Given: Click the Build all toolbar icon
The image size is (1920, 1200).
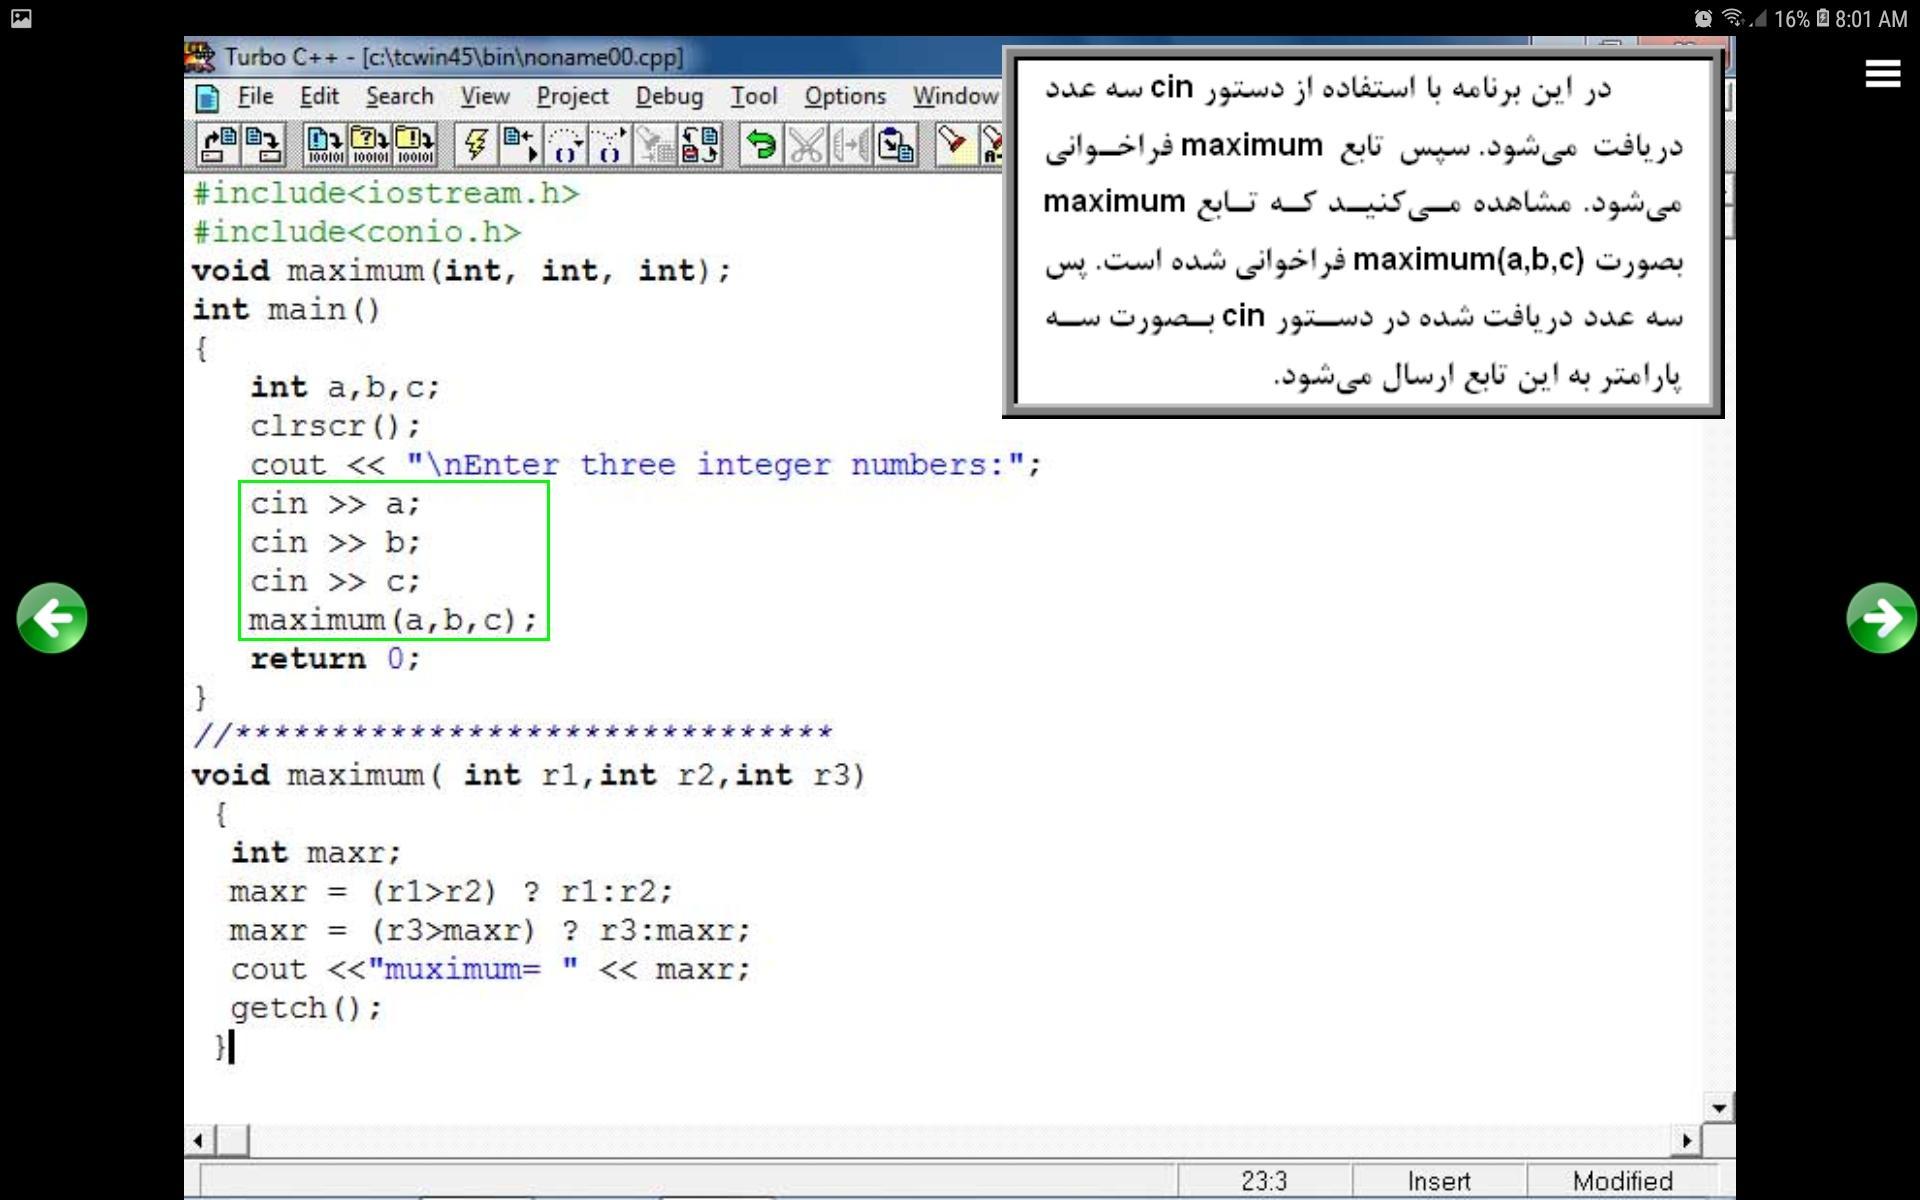Looking at the screenshot, I should pyautogui.click(x=414, y=145).
